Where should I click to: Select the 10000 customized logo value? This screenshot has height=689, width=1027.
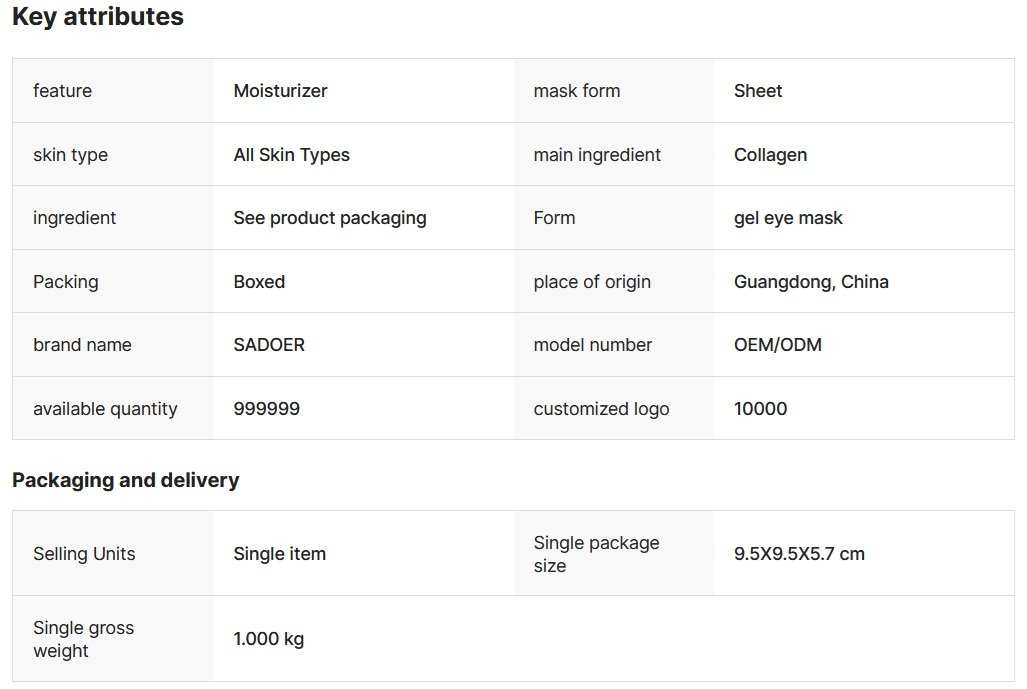[x=760, y=409]
